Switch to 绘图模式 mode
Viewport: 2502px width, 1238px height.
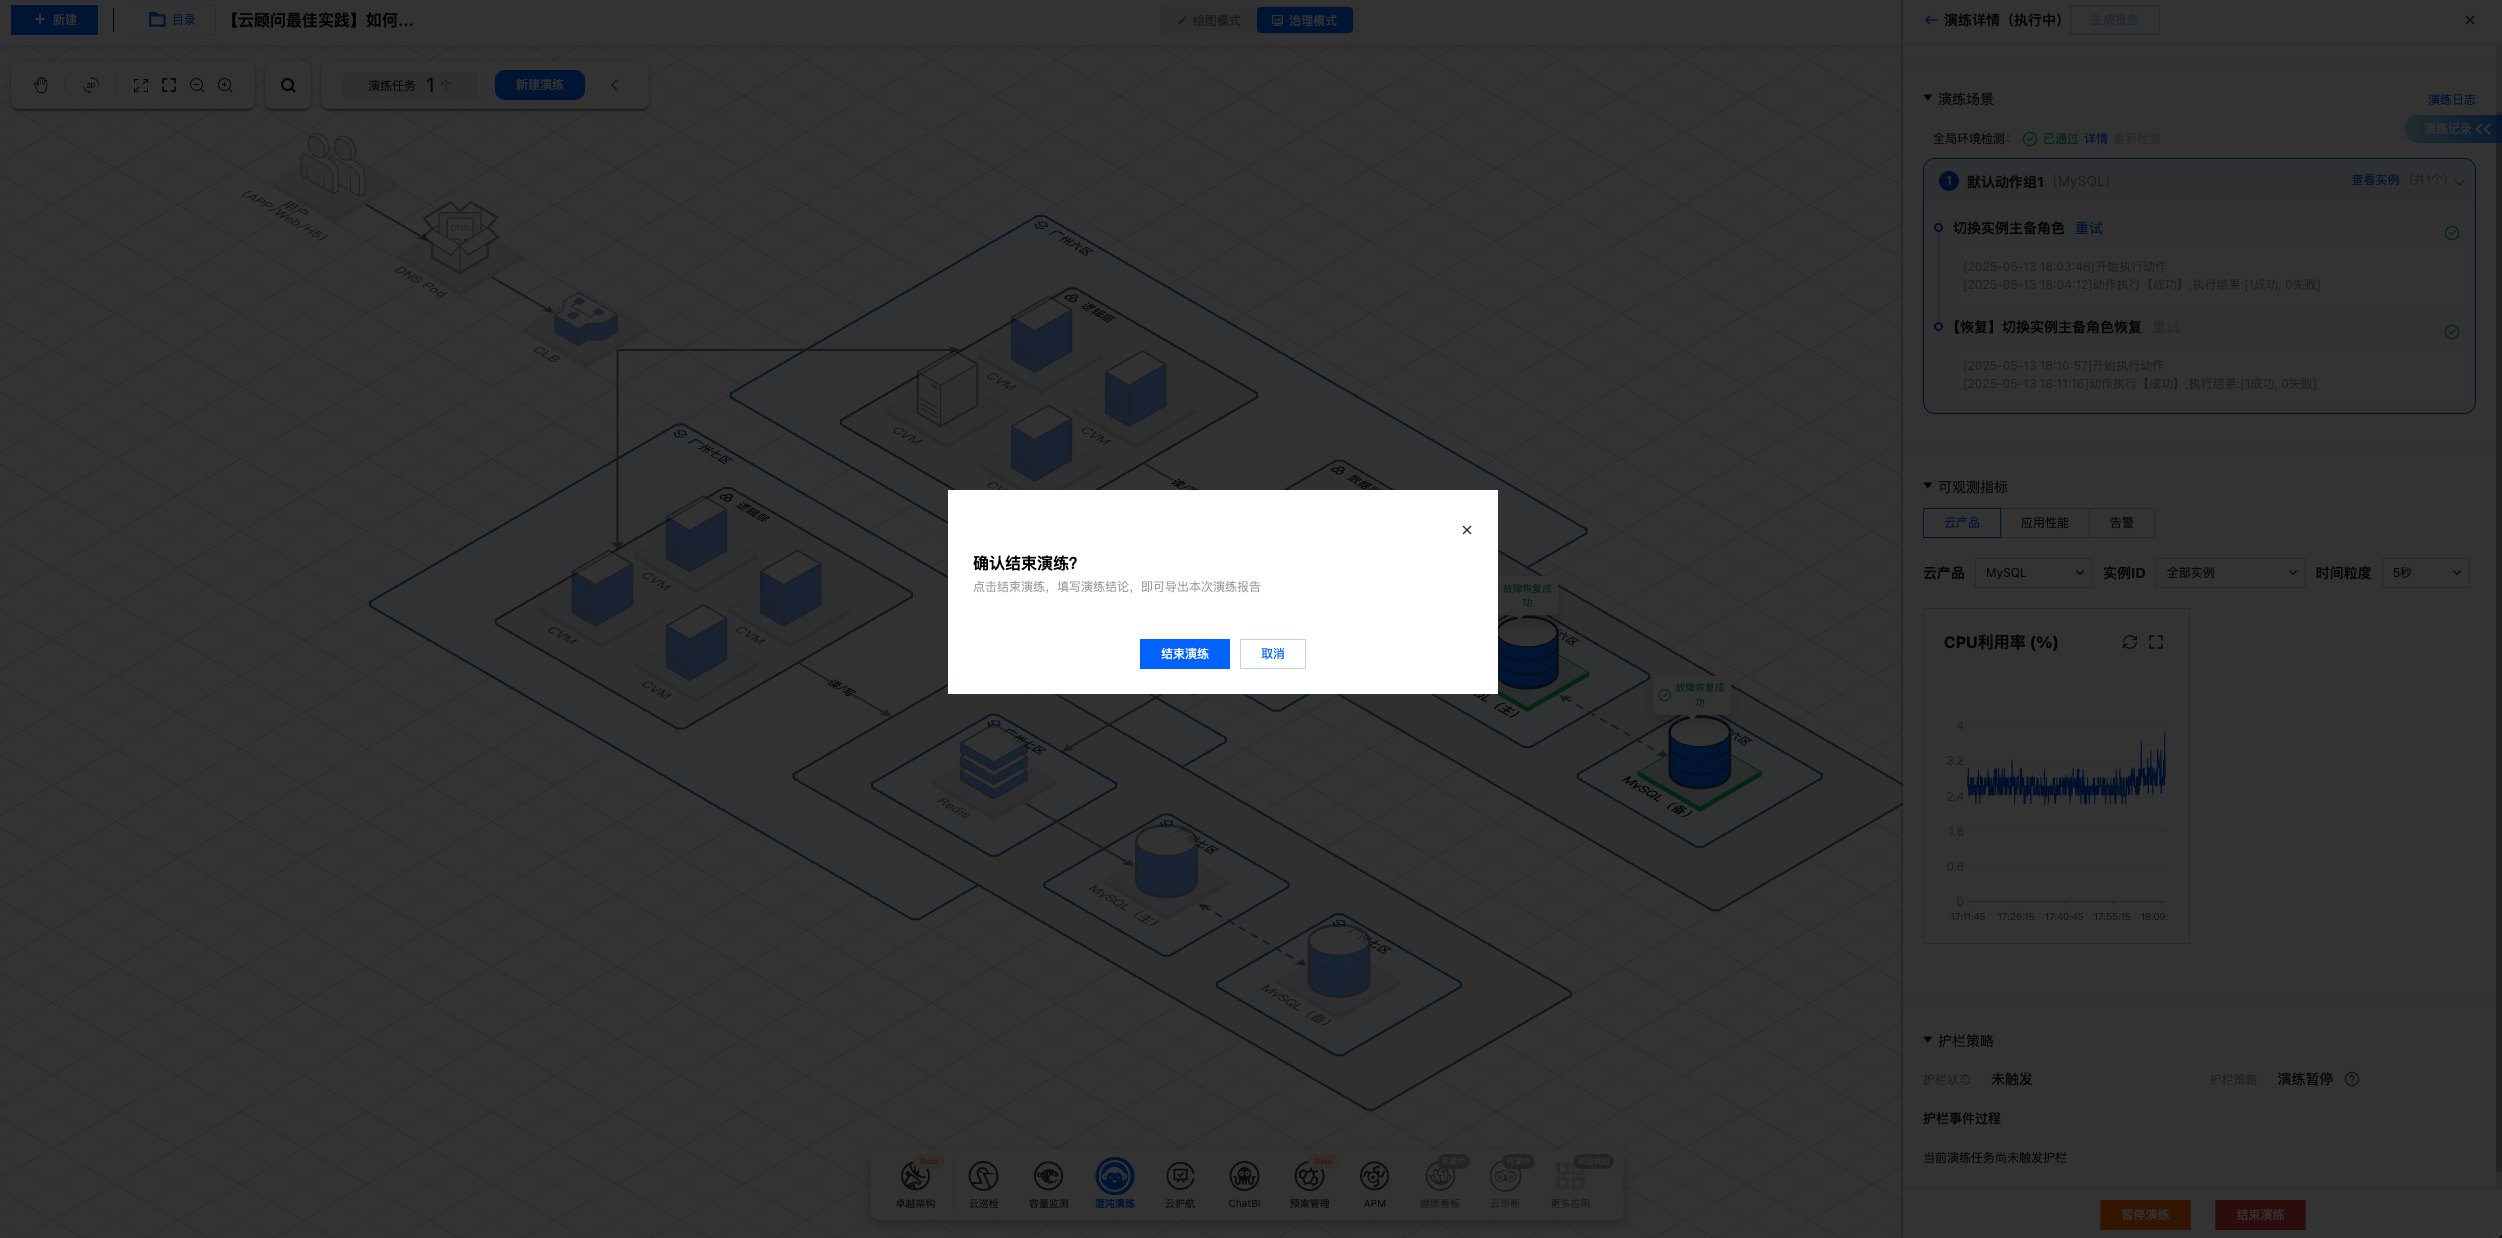point(1208,20)
